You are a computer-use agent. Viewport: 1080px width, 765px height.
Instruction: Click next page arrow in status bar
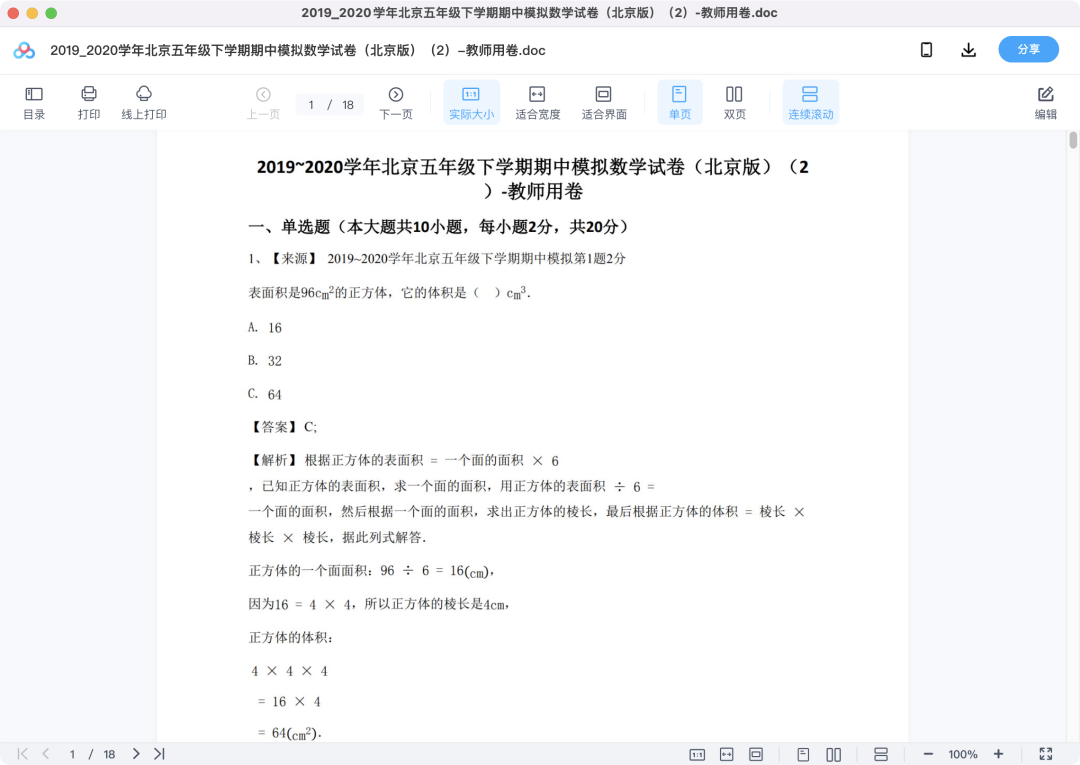pyautogui.click(x=136, y=754)
